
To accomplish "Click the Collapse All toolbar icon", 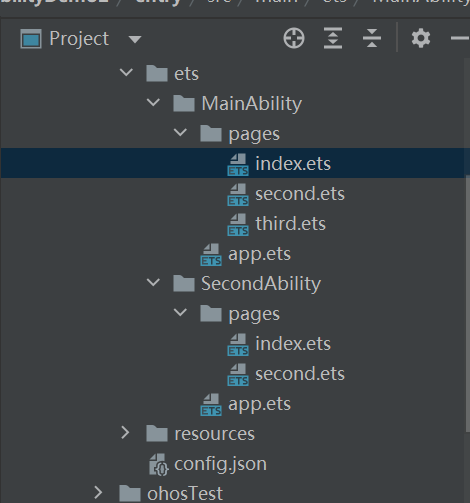I will click(x=372, y=38).
